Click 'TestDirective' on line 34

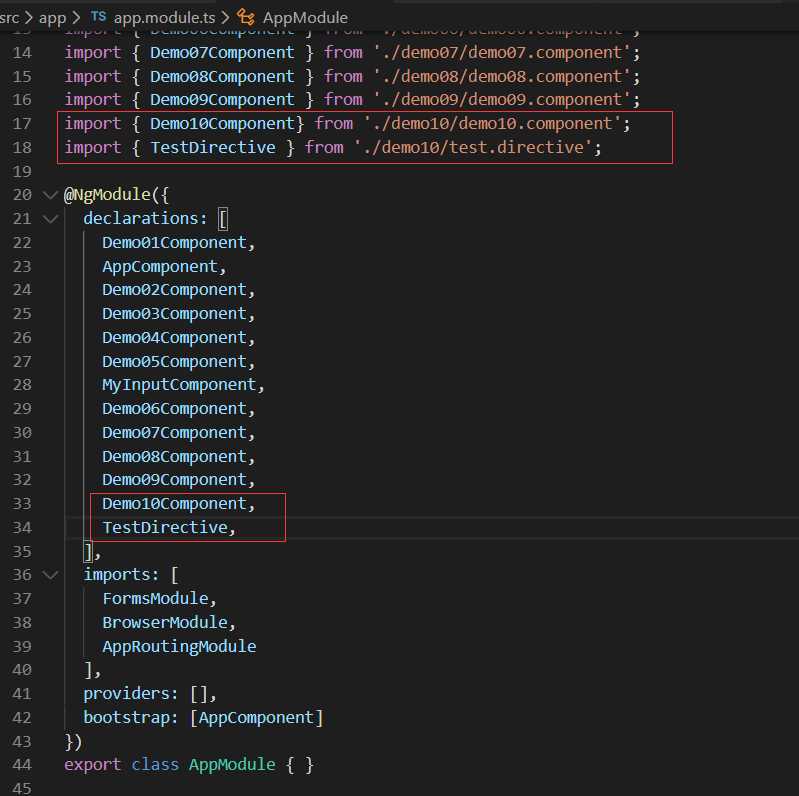pyautogui.click(x=165, y=527)
